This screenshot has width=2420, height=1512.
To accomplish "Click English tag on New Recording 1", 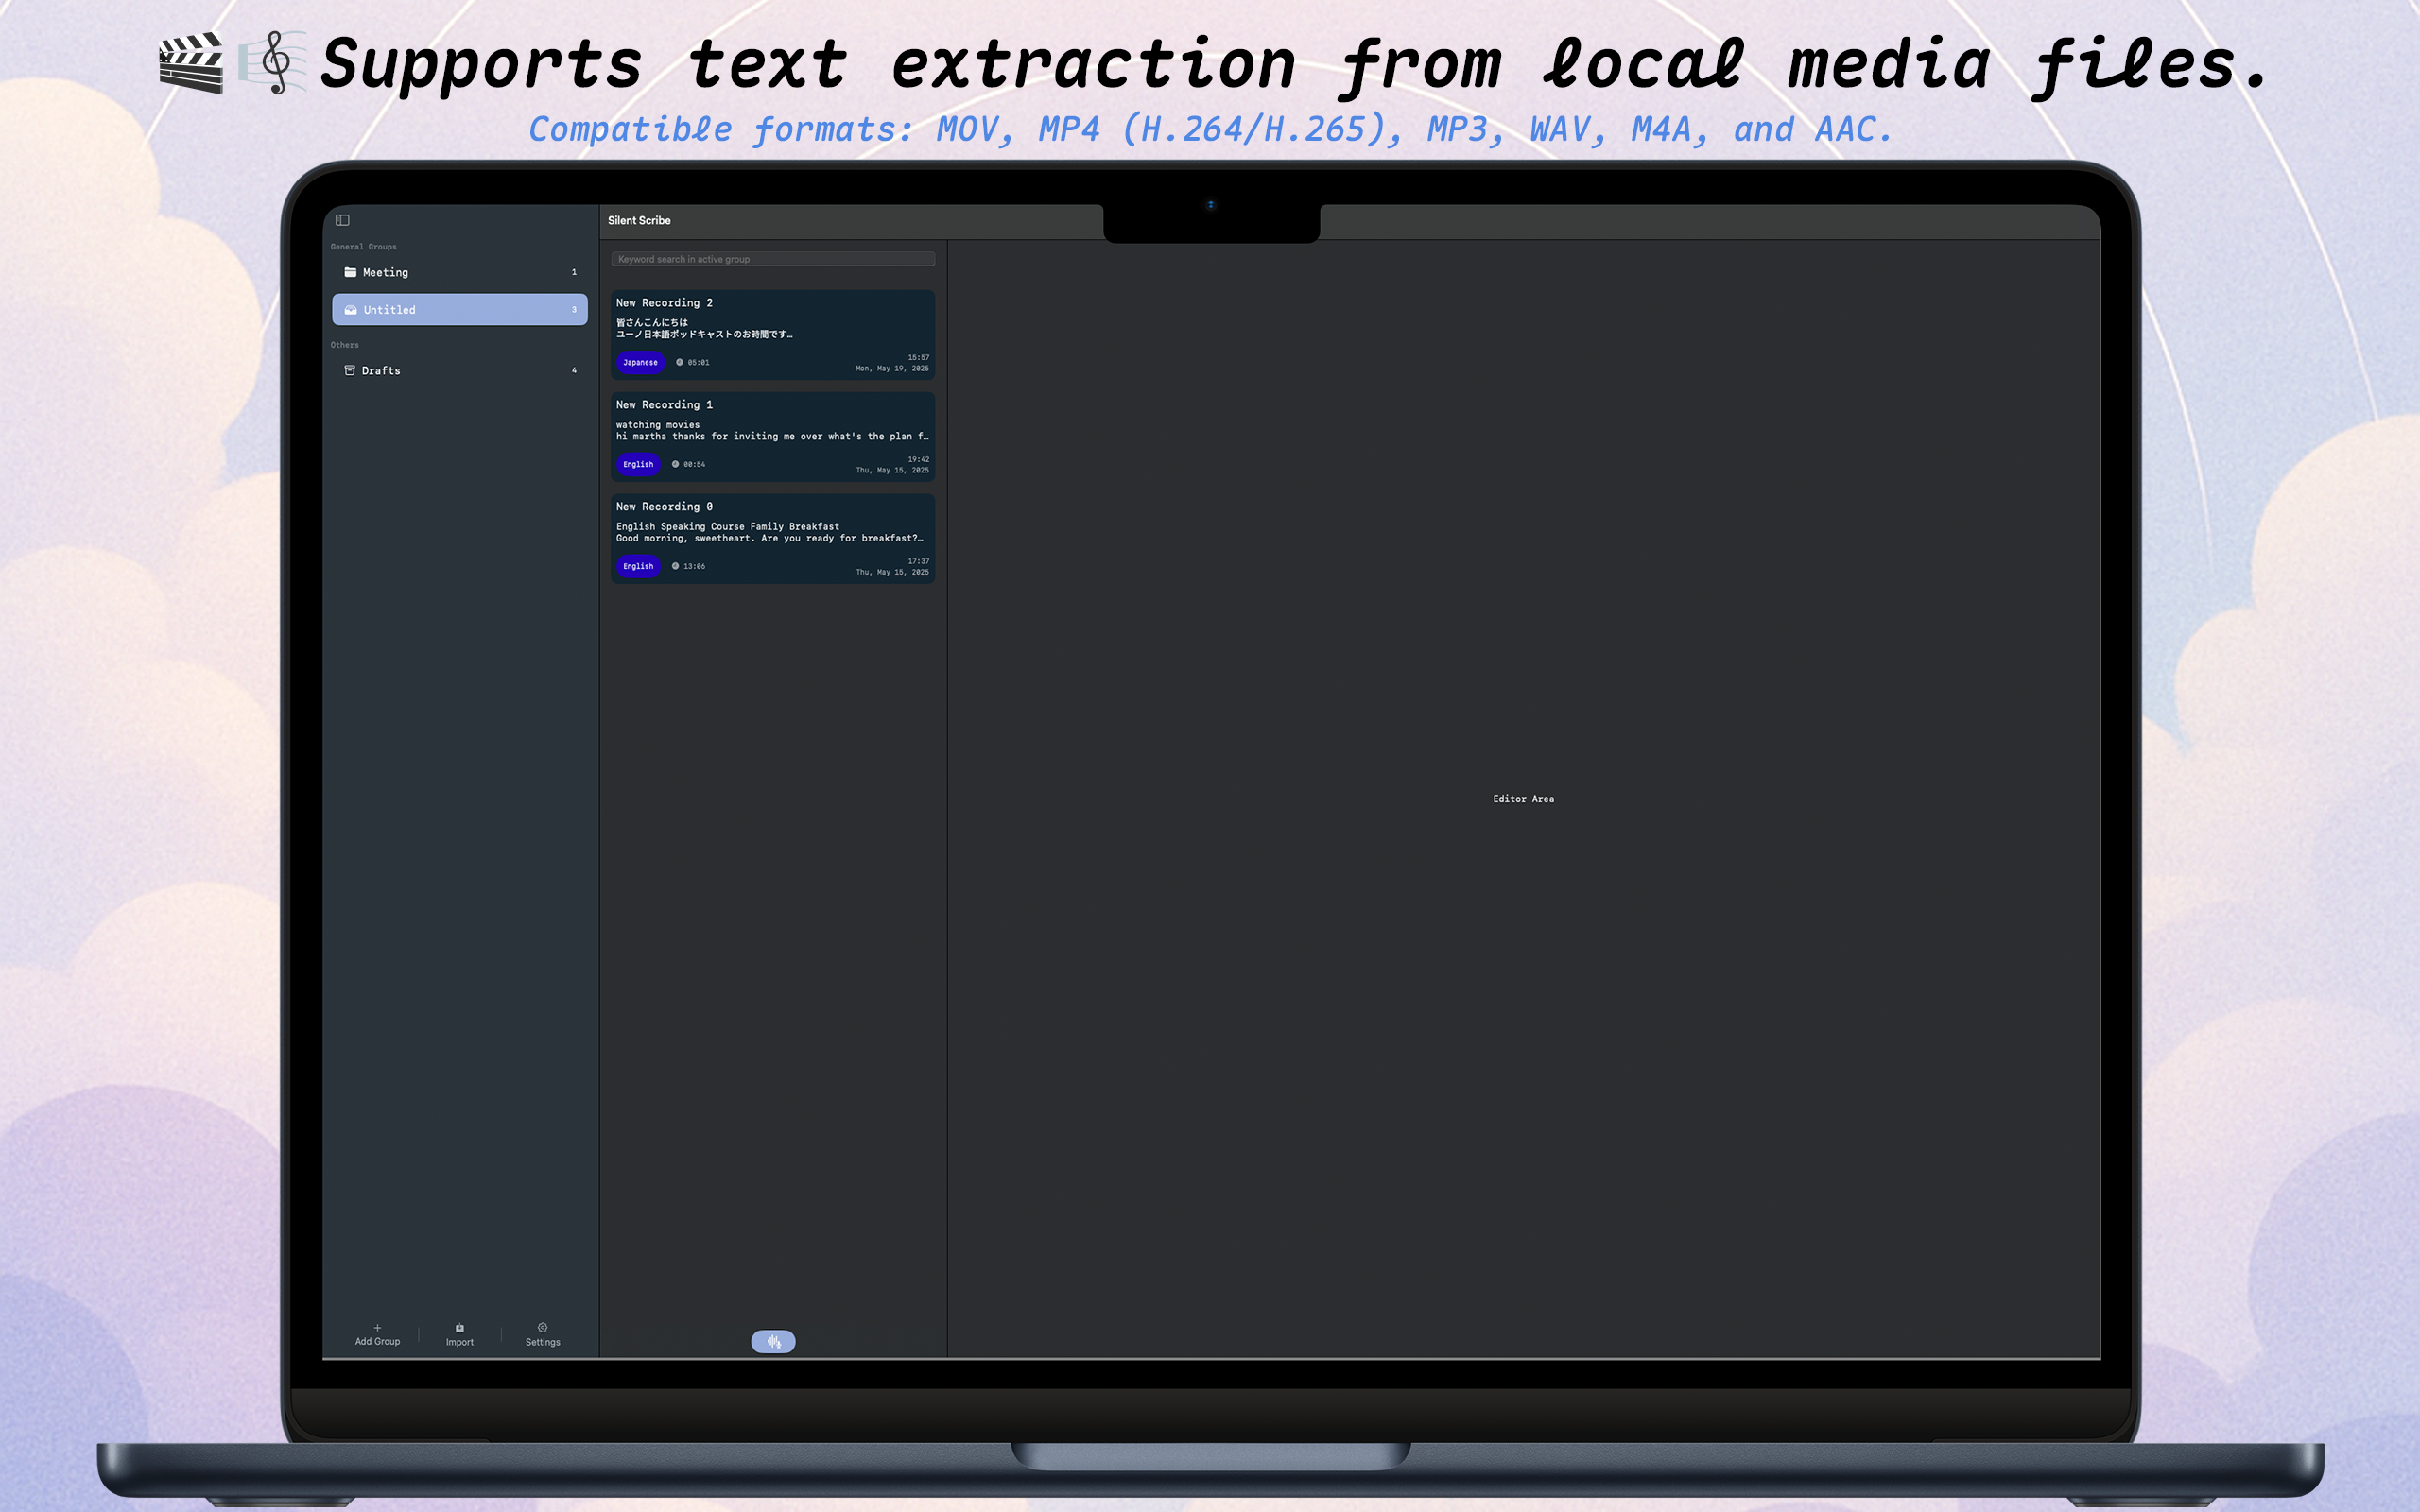I will (x=638, y=464).
